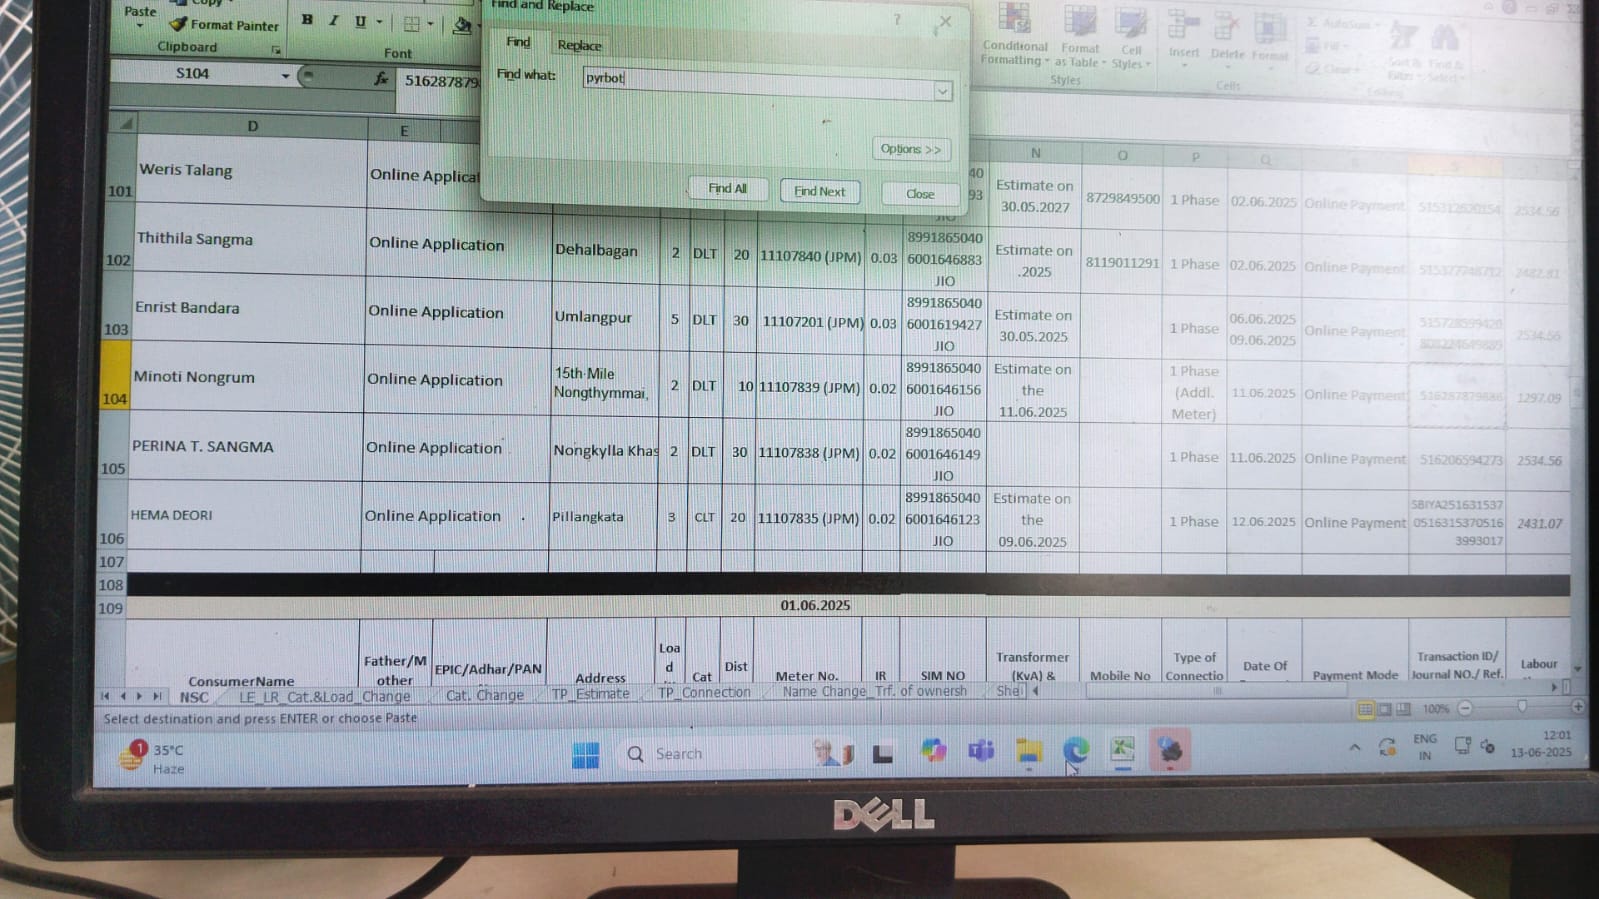Open the Borders dropdown arrow
The width and height of the screenshot is (1599, 899).
(430, 24)
